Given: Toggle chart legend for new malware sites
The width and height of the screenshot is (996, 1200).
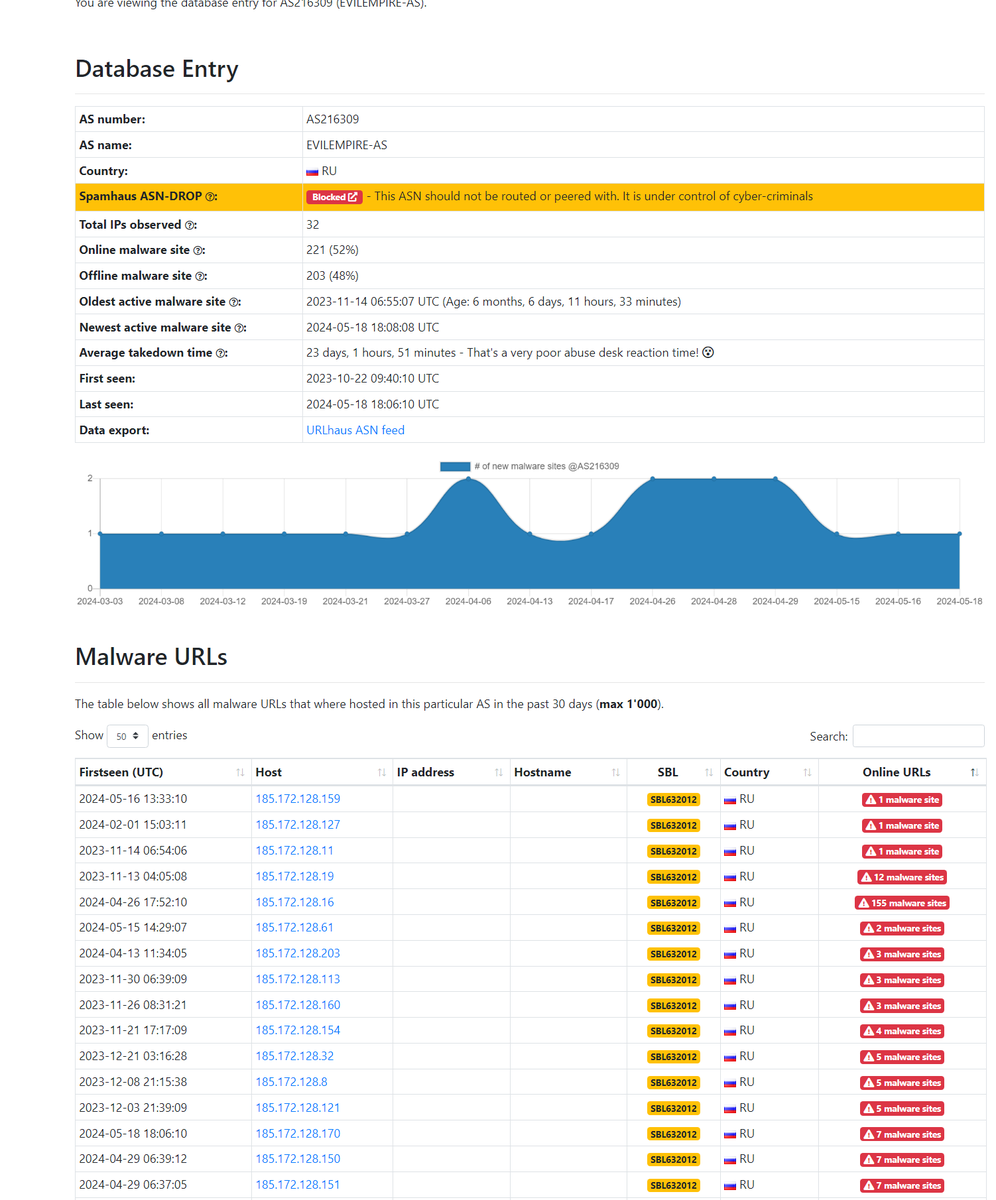Looking at the screenshot, I should click(529, 466).
